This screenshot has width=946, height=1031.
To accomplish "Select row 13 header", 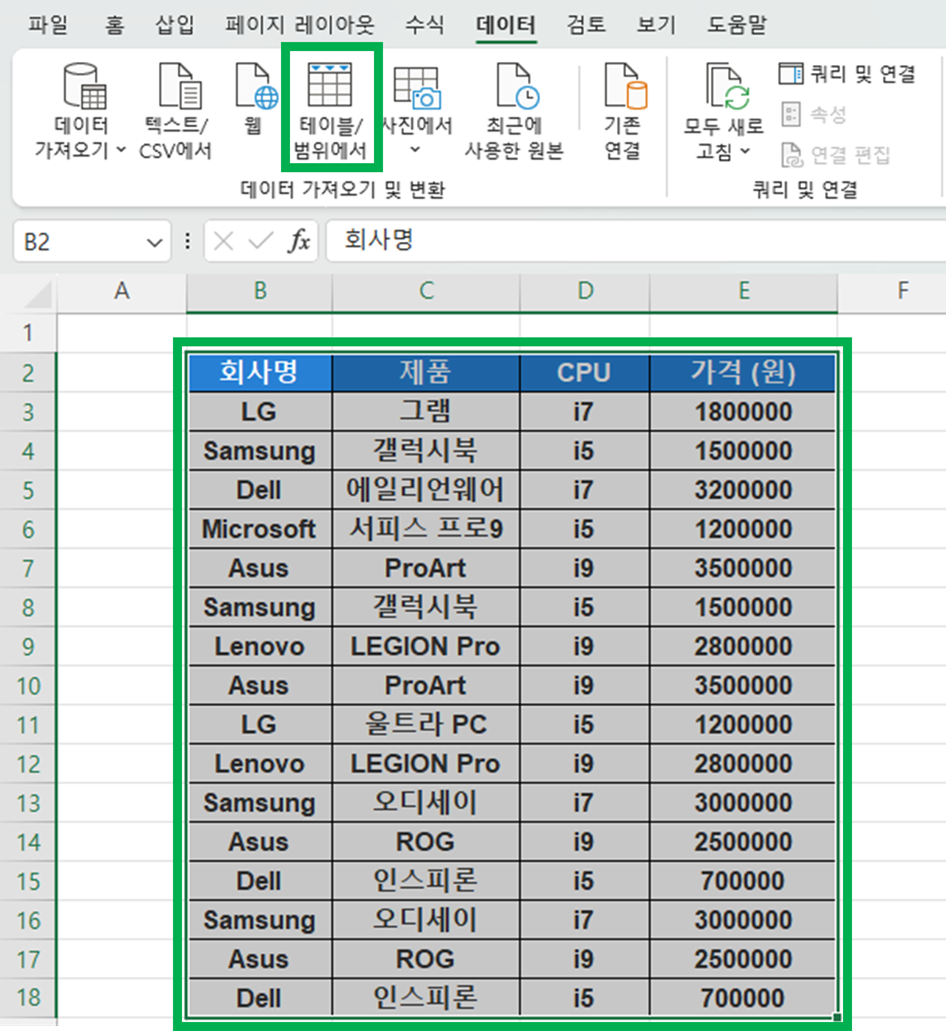I will 28,803.
